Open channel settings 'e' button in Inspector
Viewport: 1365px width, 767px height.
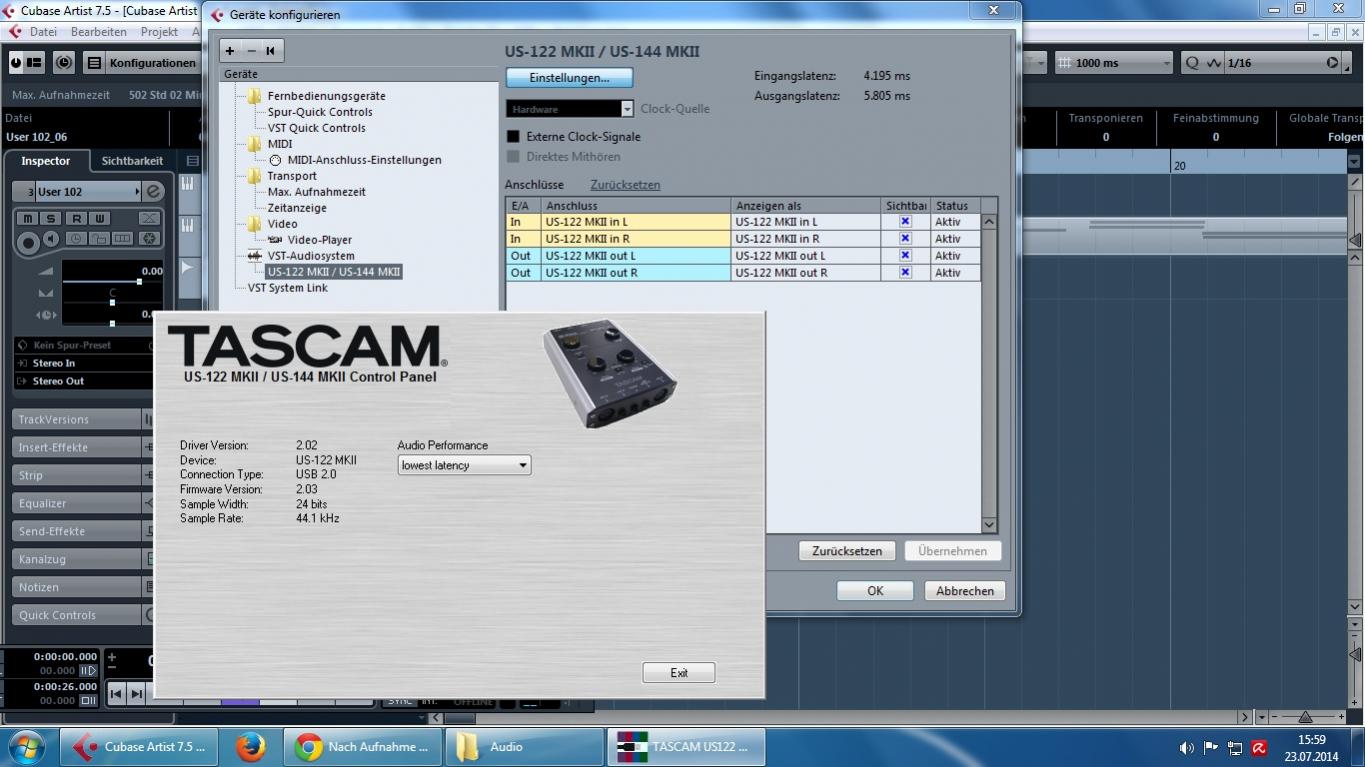[153, 191]
